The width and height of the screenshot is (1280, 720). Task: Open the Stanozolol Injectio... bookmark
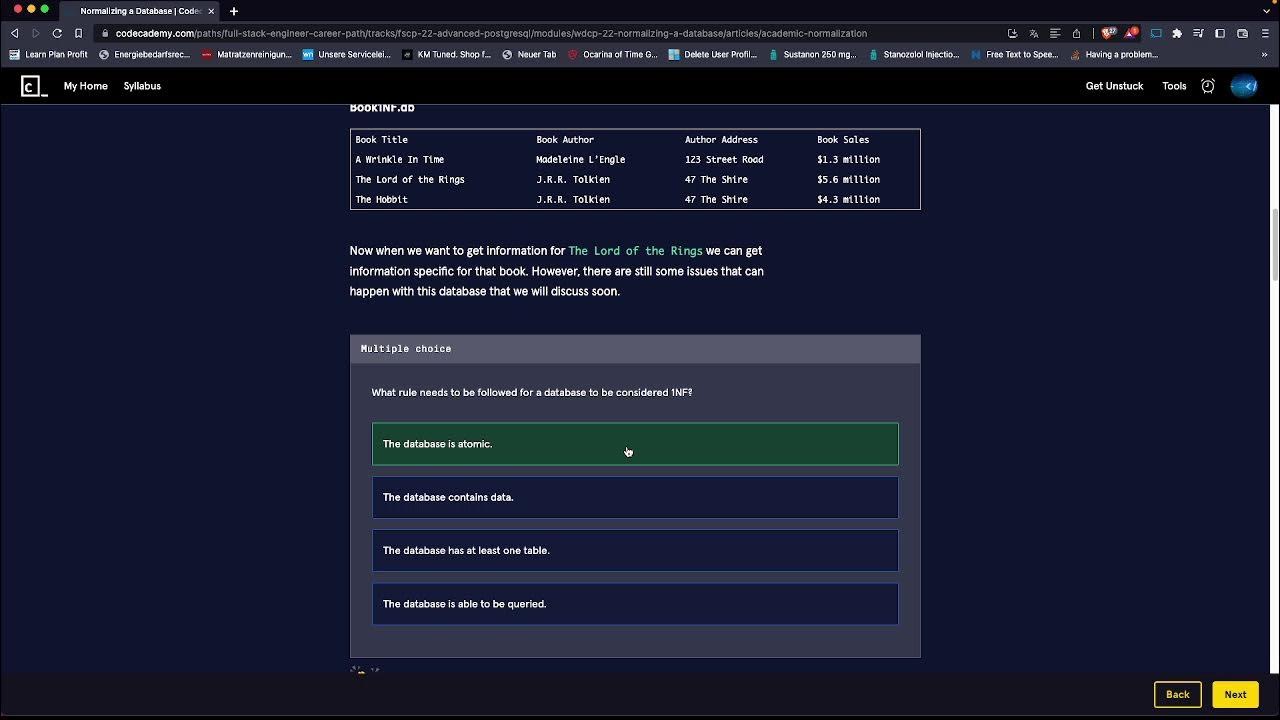[914, 54]
